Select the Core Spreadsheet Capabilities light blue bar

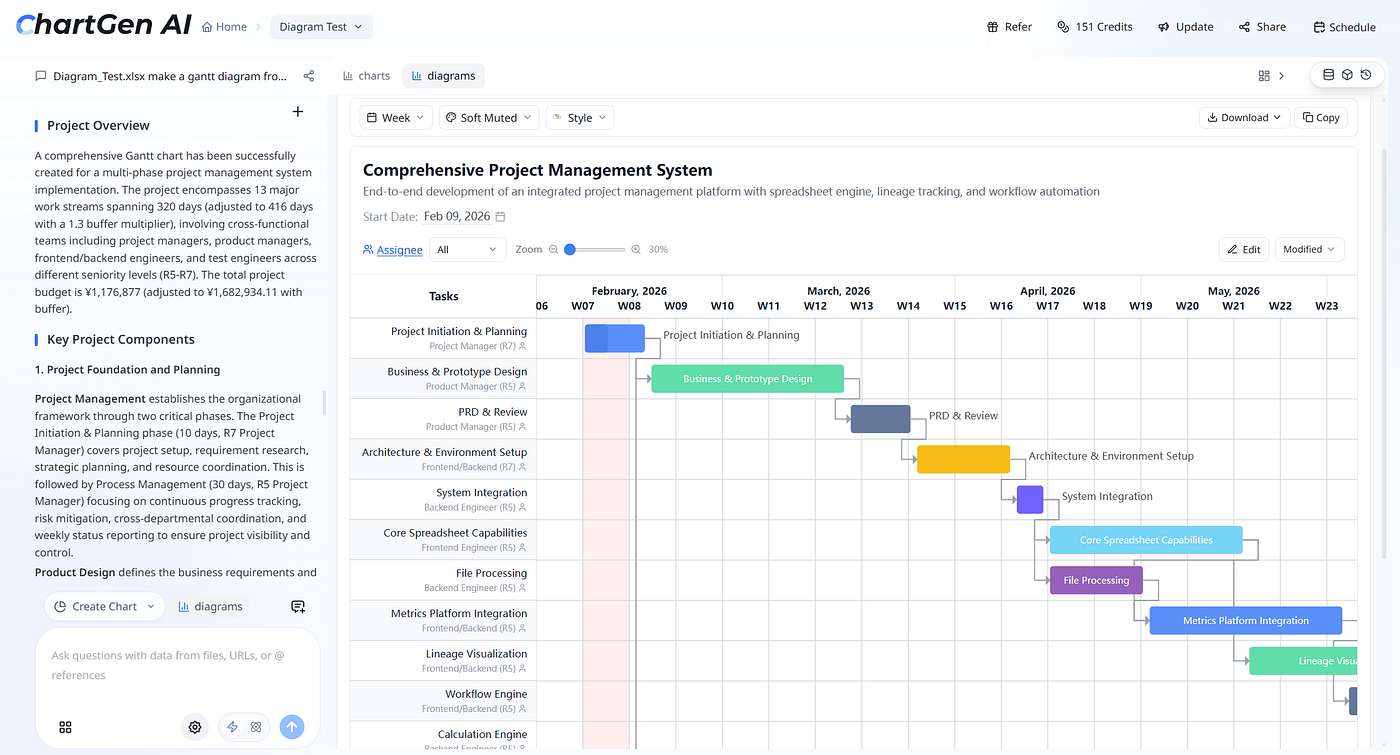(1146, 540)
